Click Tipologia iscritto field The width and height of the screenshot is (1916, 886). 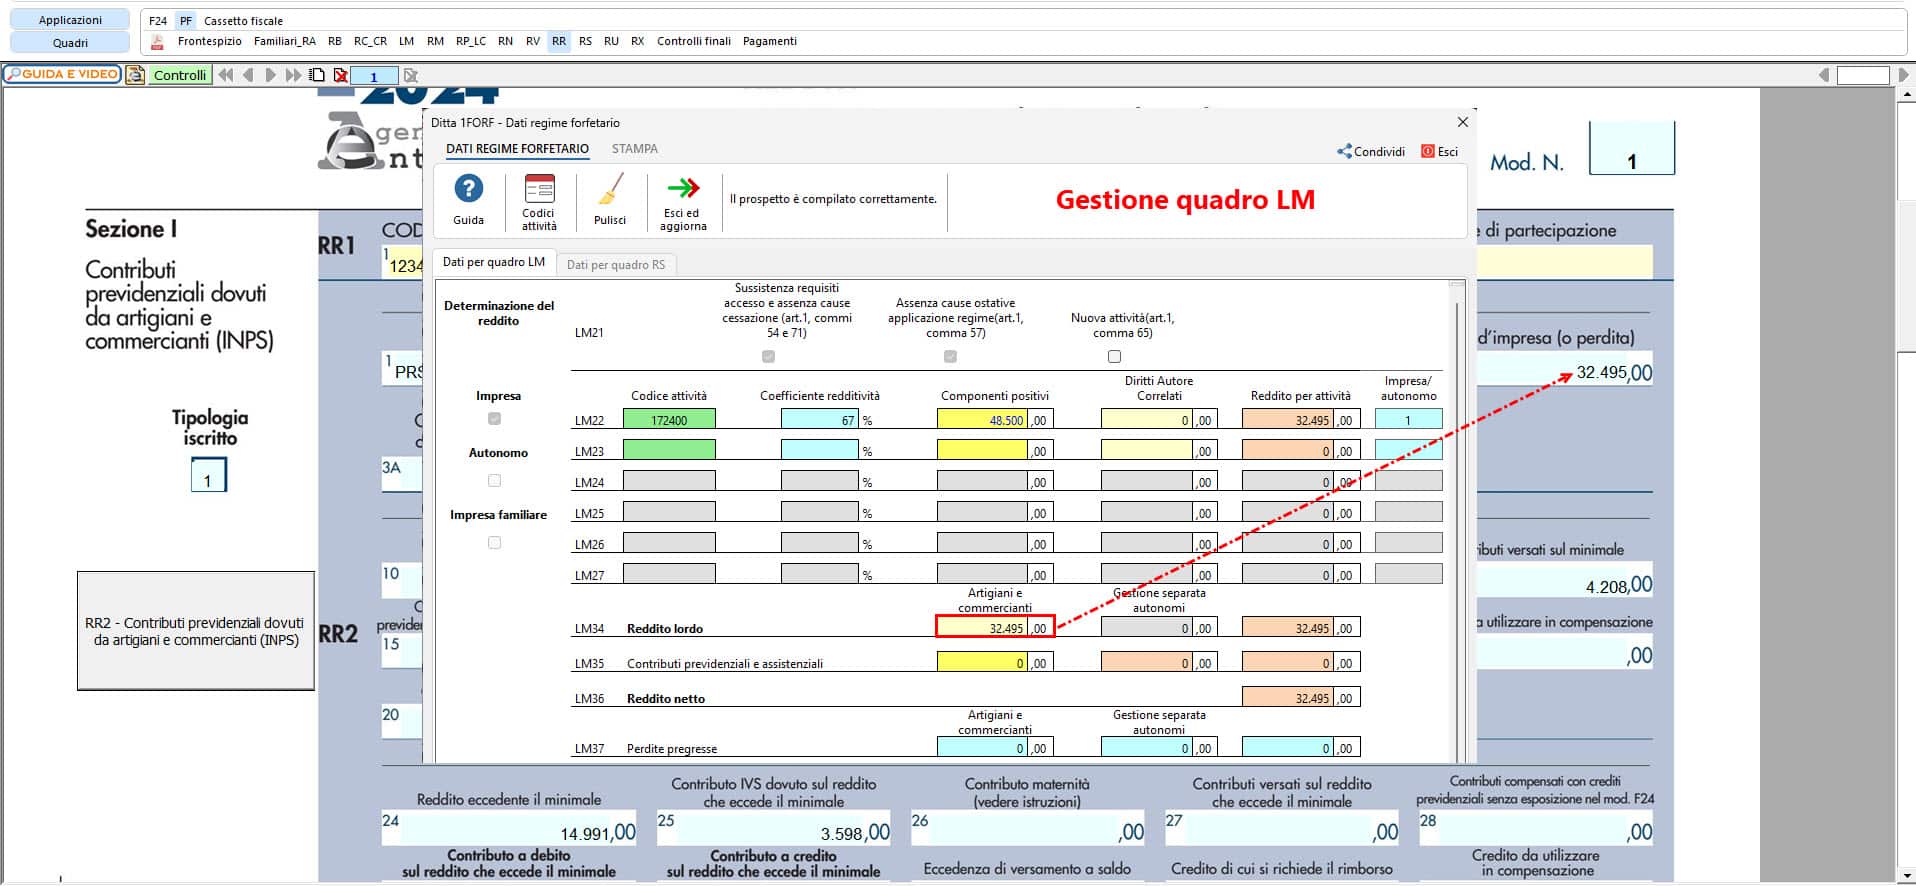coord(209,475)
